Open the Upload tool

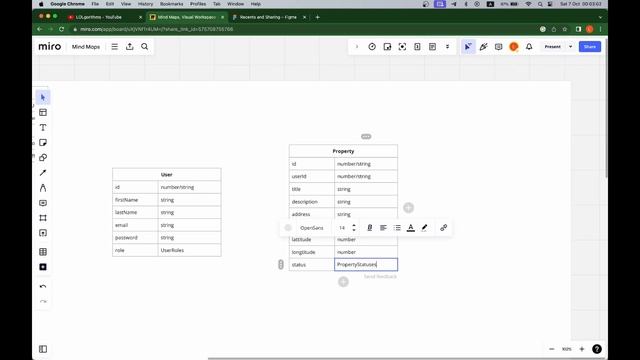pos(43,233)
